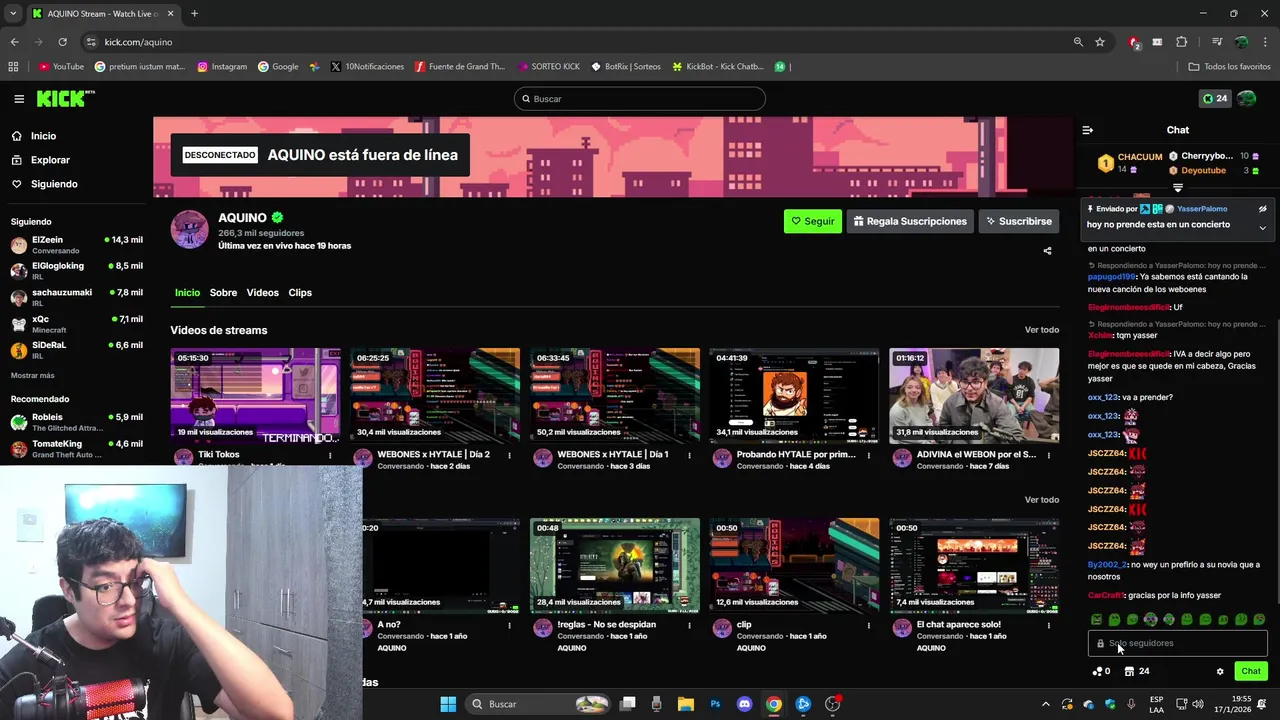
Task: Open options menu for WEBONES Día 2 video
Action: click(x=509, y=455)
